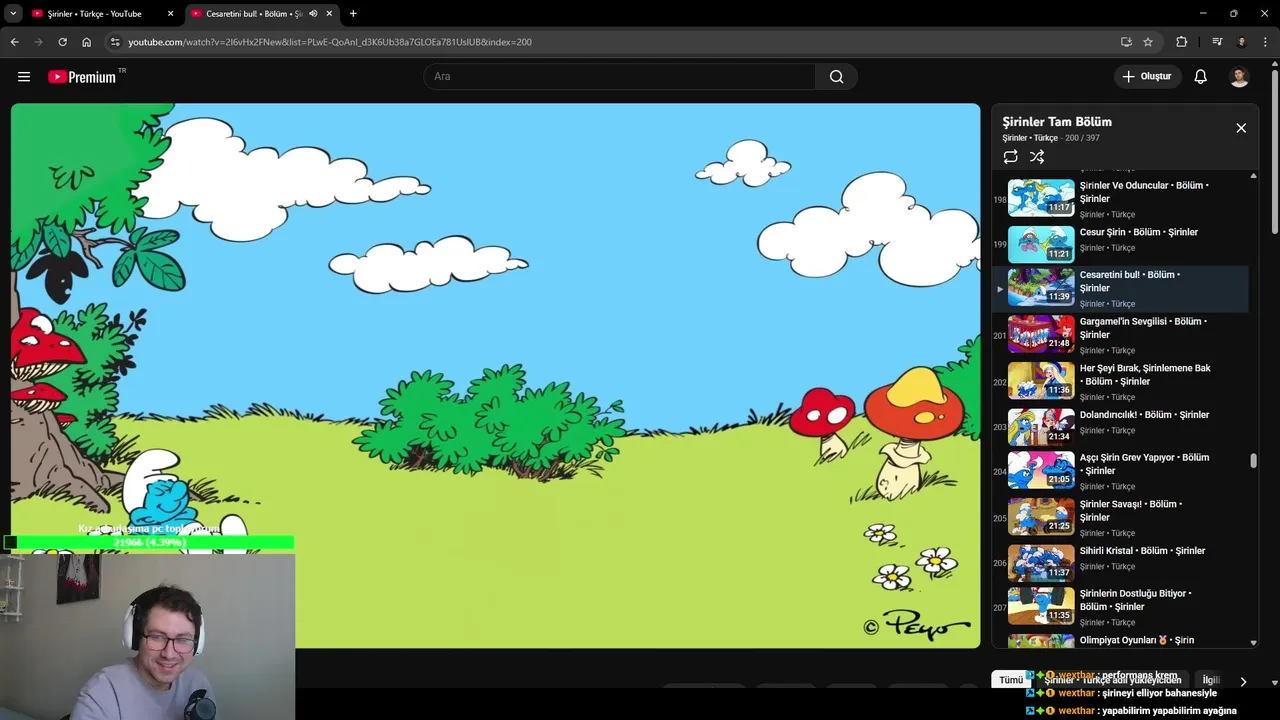
Task: Pause the Smurfs video in player
Action: pos(495,375)
